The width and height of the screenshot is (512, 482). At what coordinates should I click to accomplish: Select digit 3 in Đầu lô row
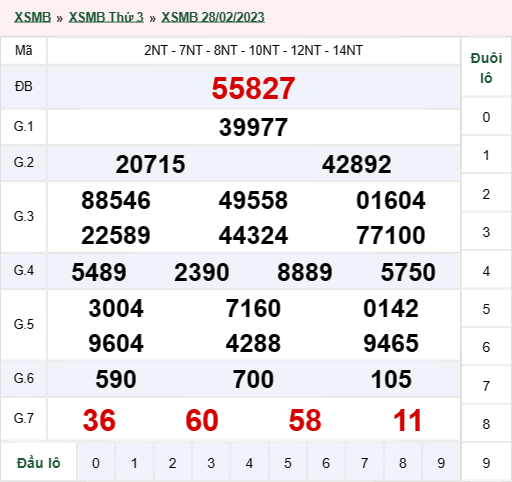pos(211,463)
